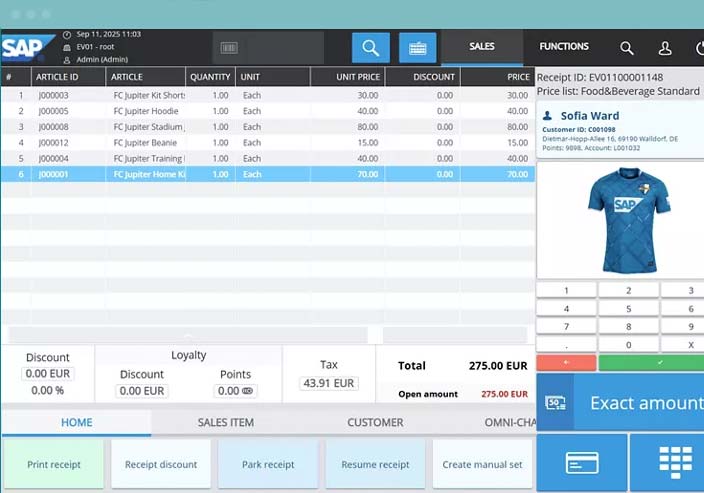Click the Create manual set button

(x=483, y=464)
